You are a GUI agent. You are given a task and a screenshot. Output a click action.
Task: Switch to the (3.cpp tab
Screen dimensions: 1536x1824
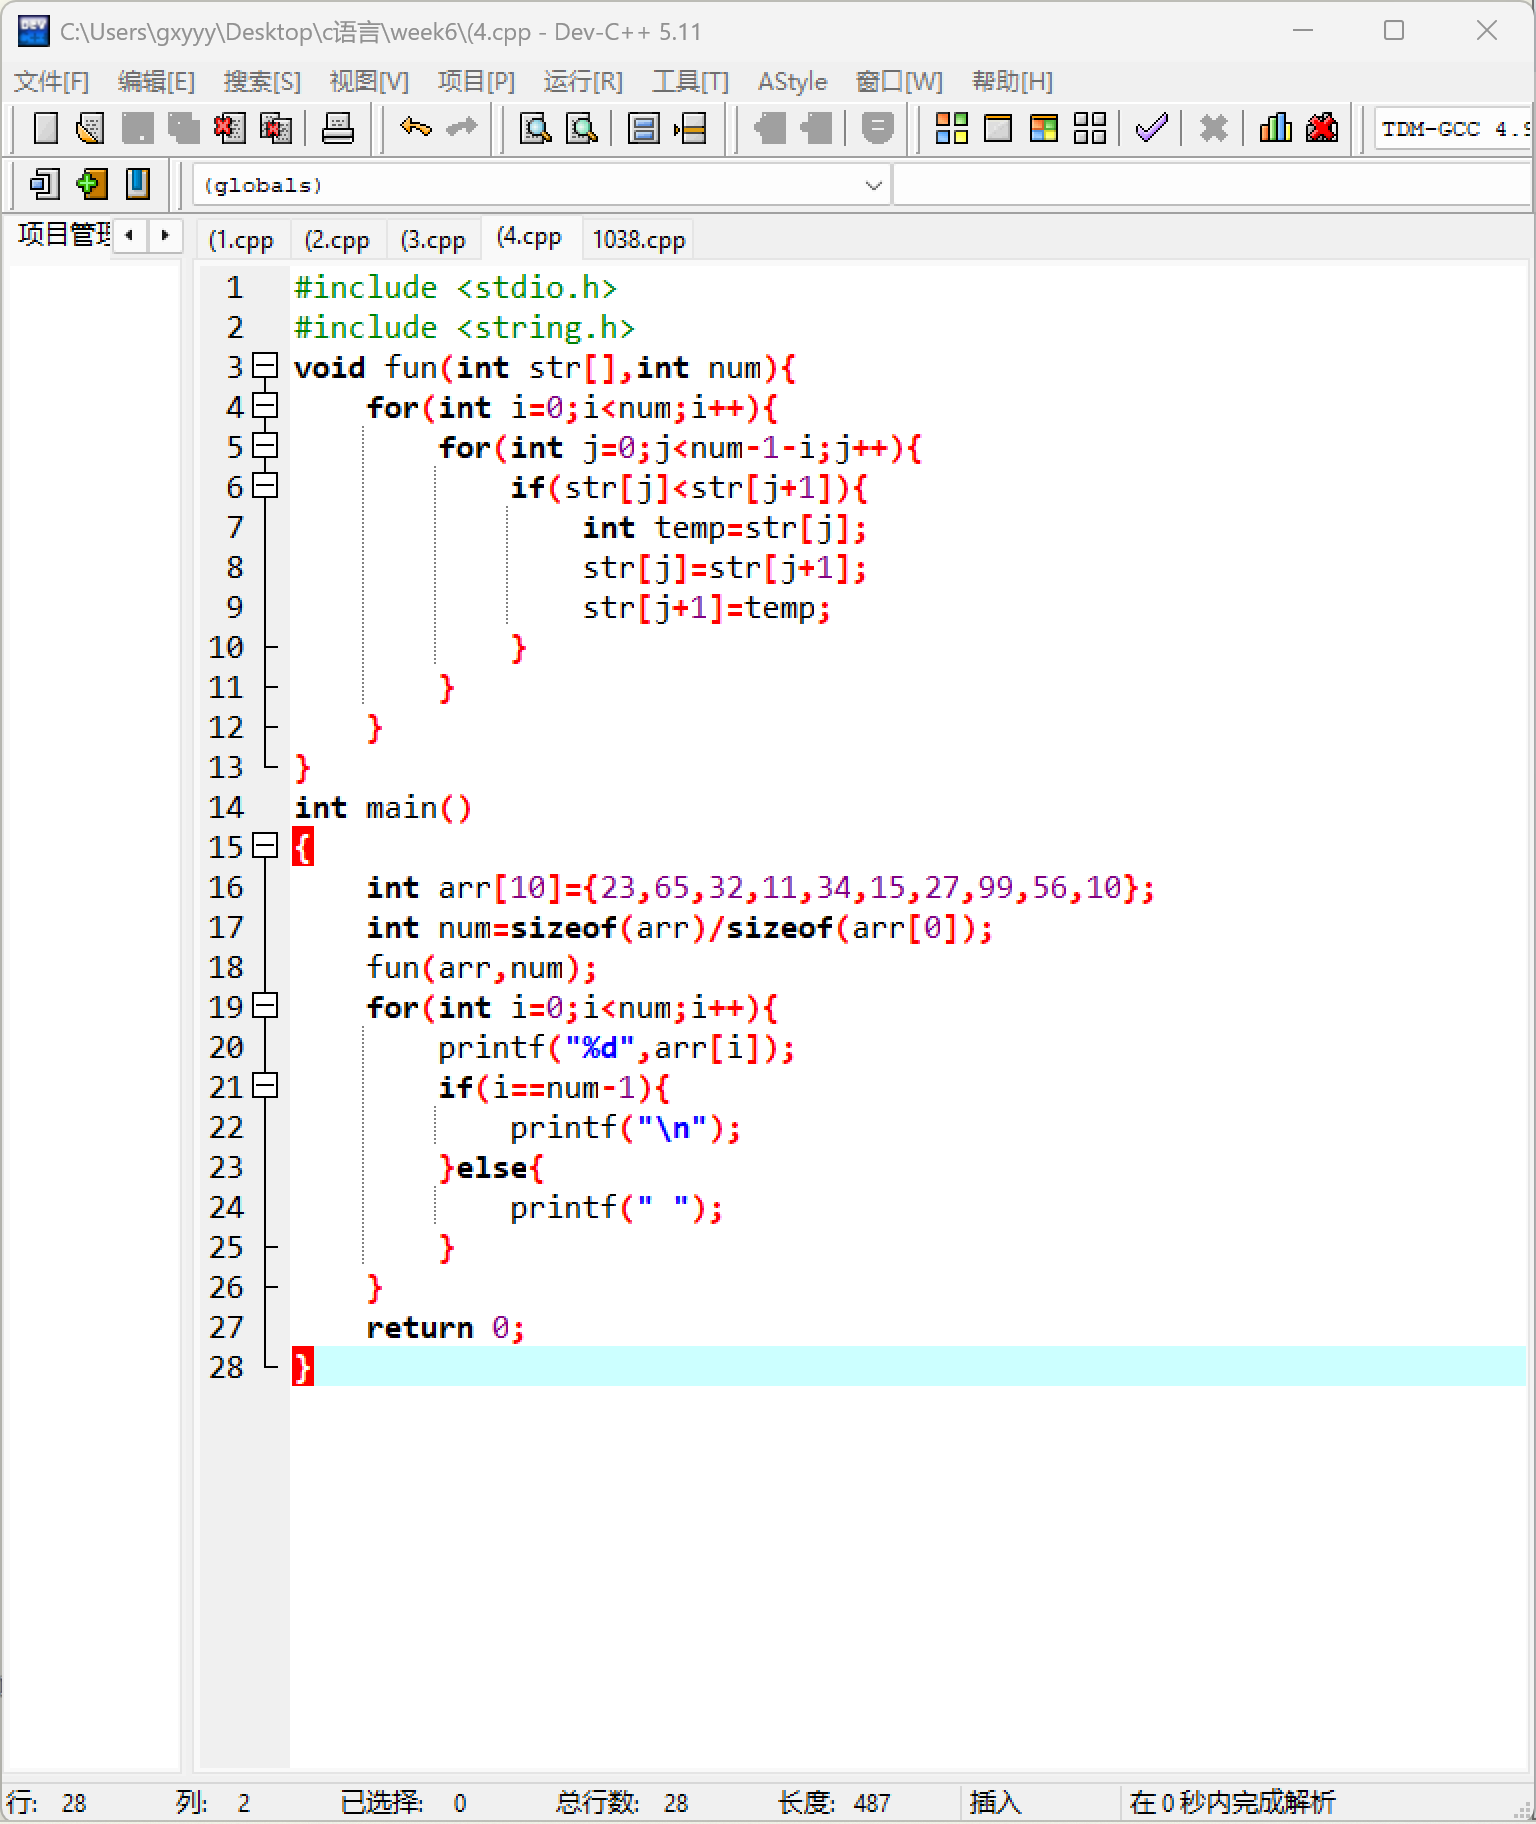click(433, 240)
